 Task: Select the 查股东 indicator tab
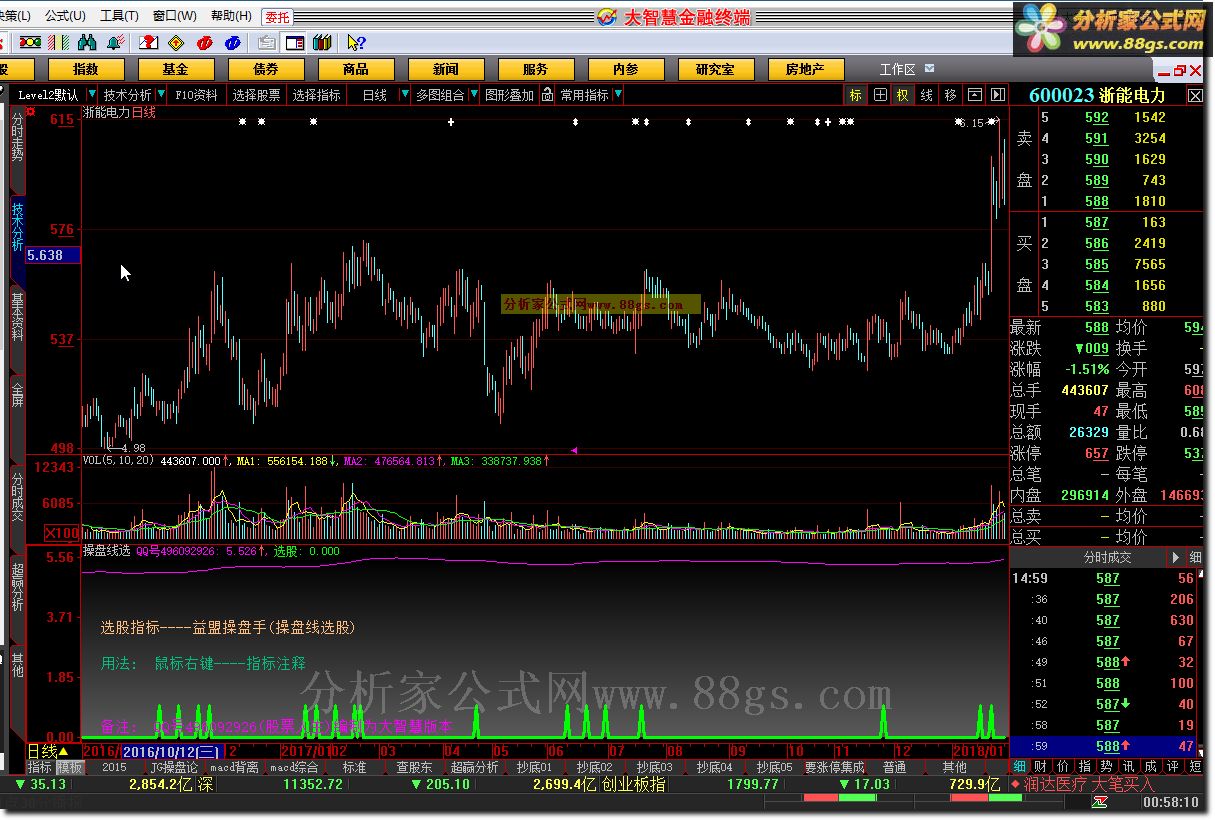coord(414,767)
